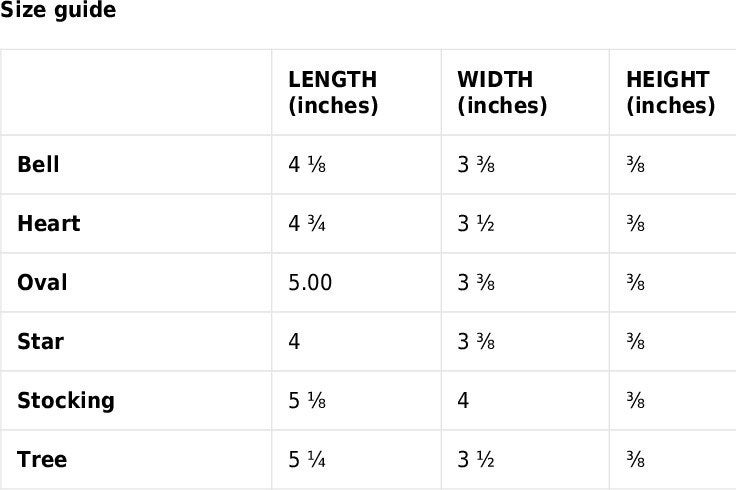
Task: Select Bell width value 3 ⅜
Action: pos(476,165)
